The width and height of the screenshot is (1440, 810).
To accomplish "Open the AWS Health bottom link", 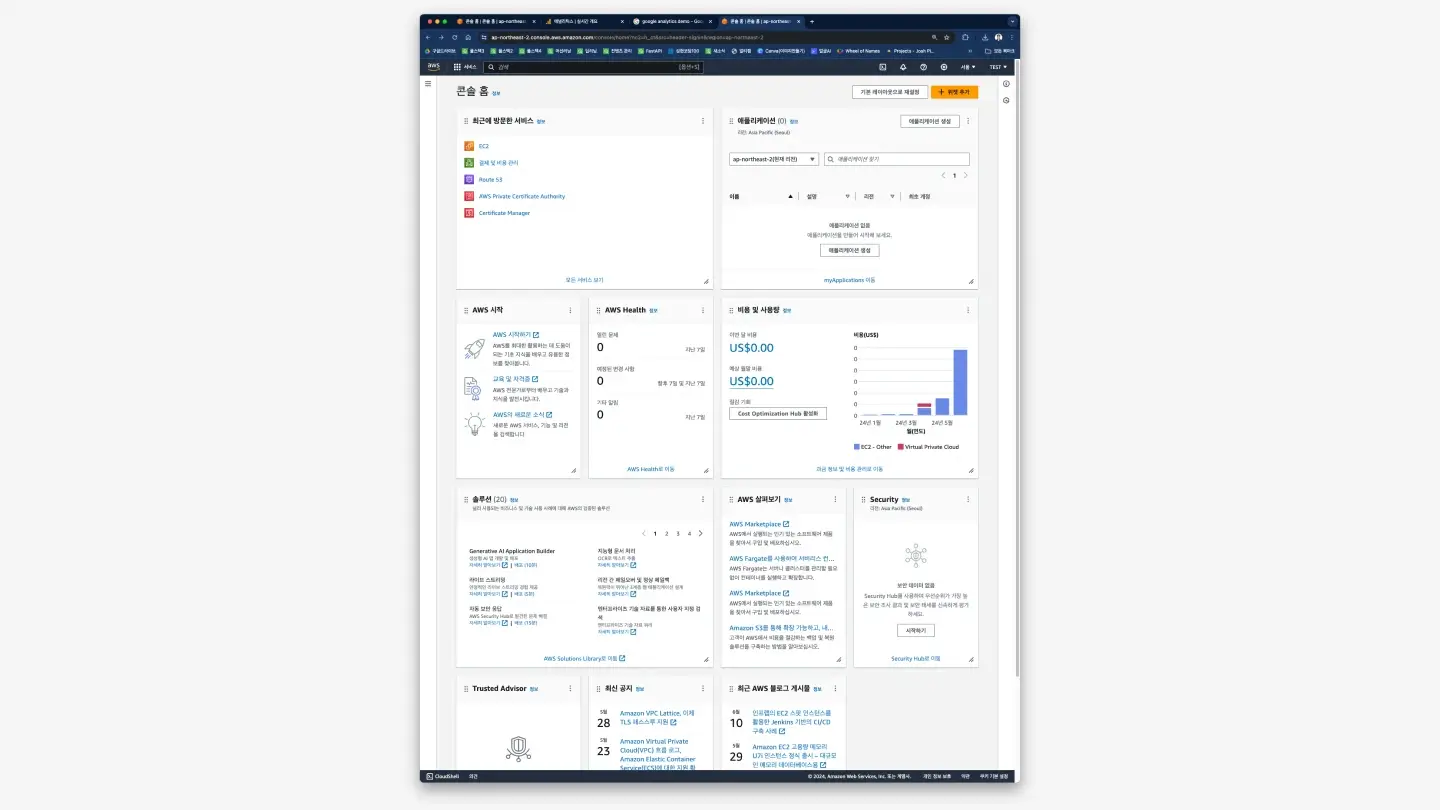I will (651, 469).
